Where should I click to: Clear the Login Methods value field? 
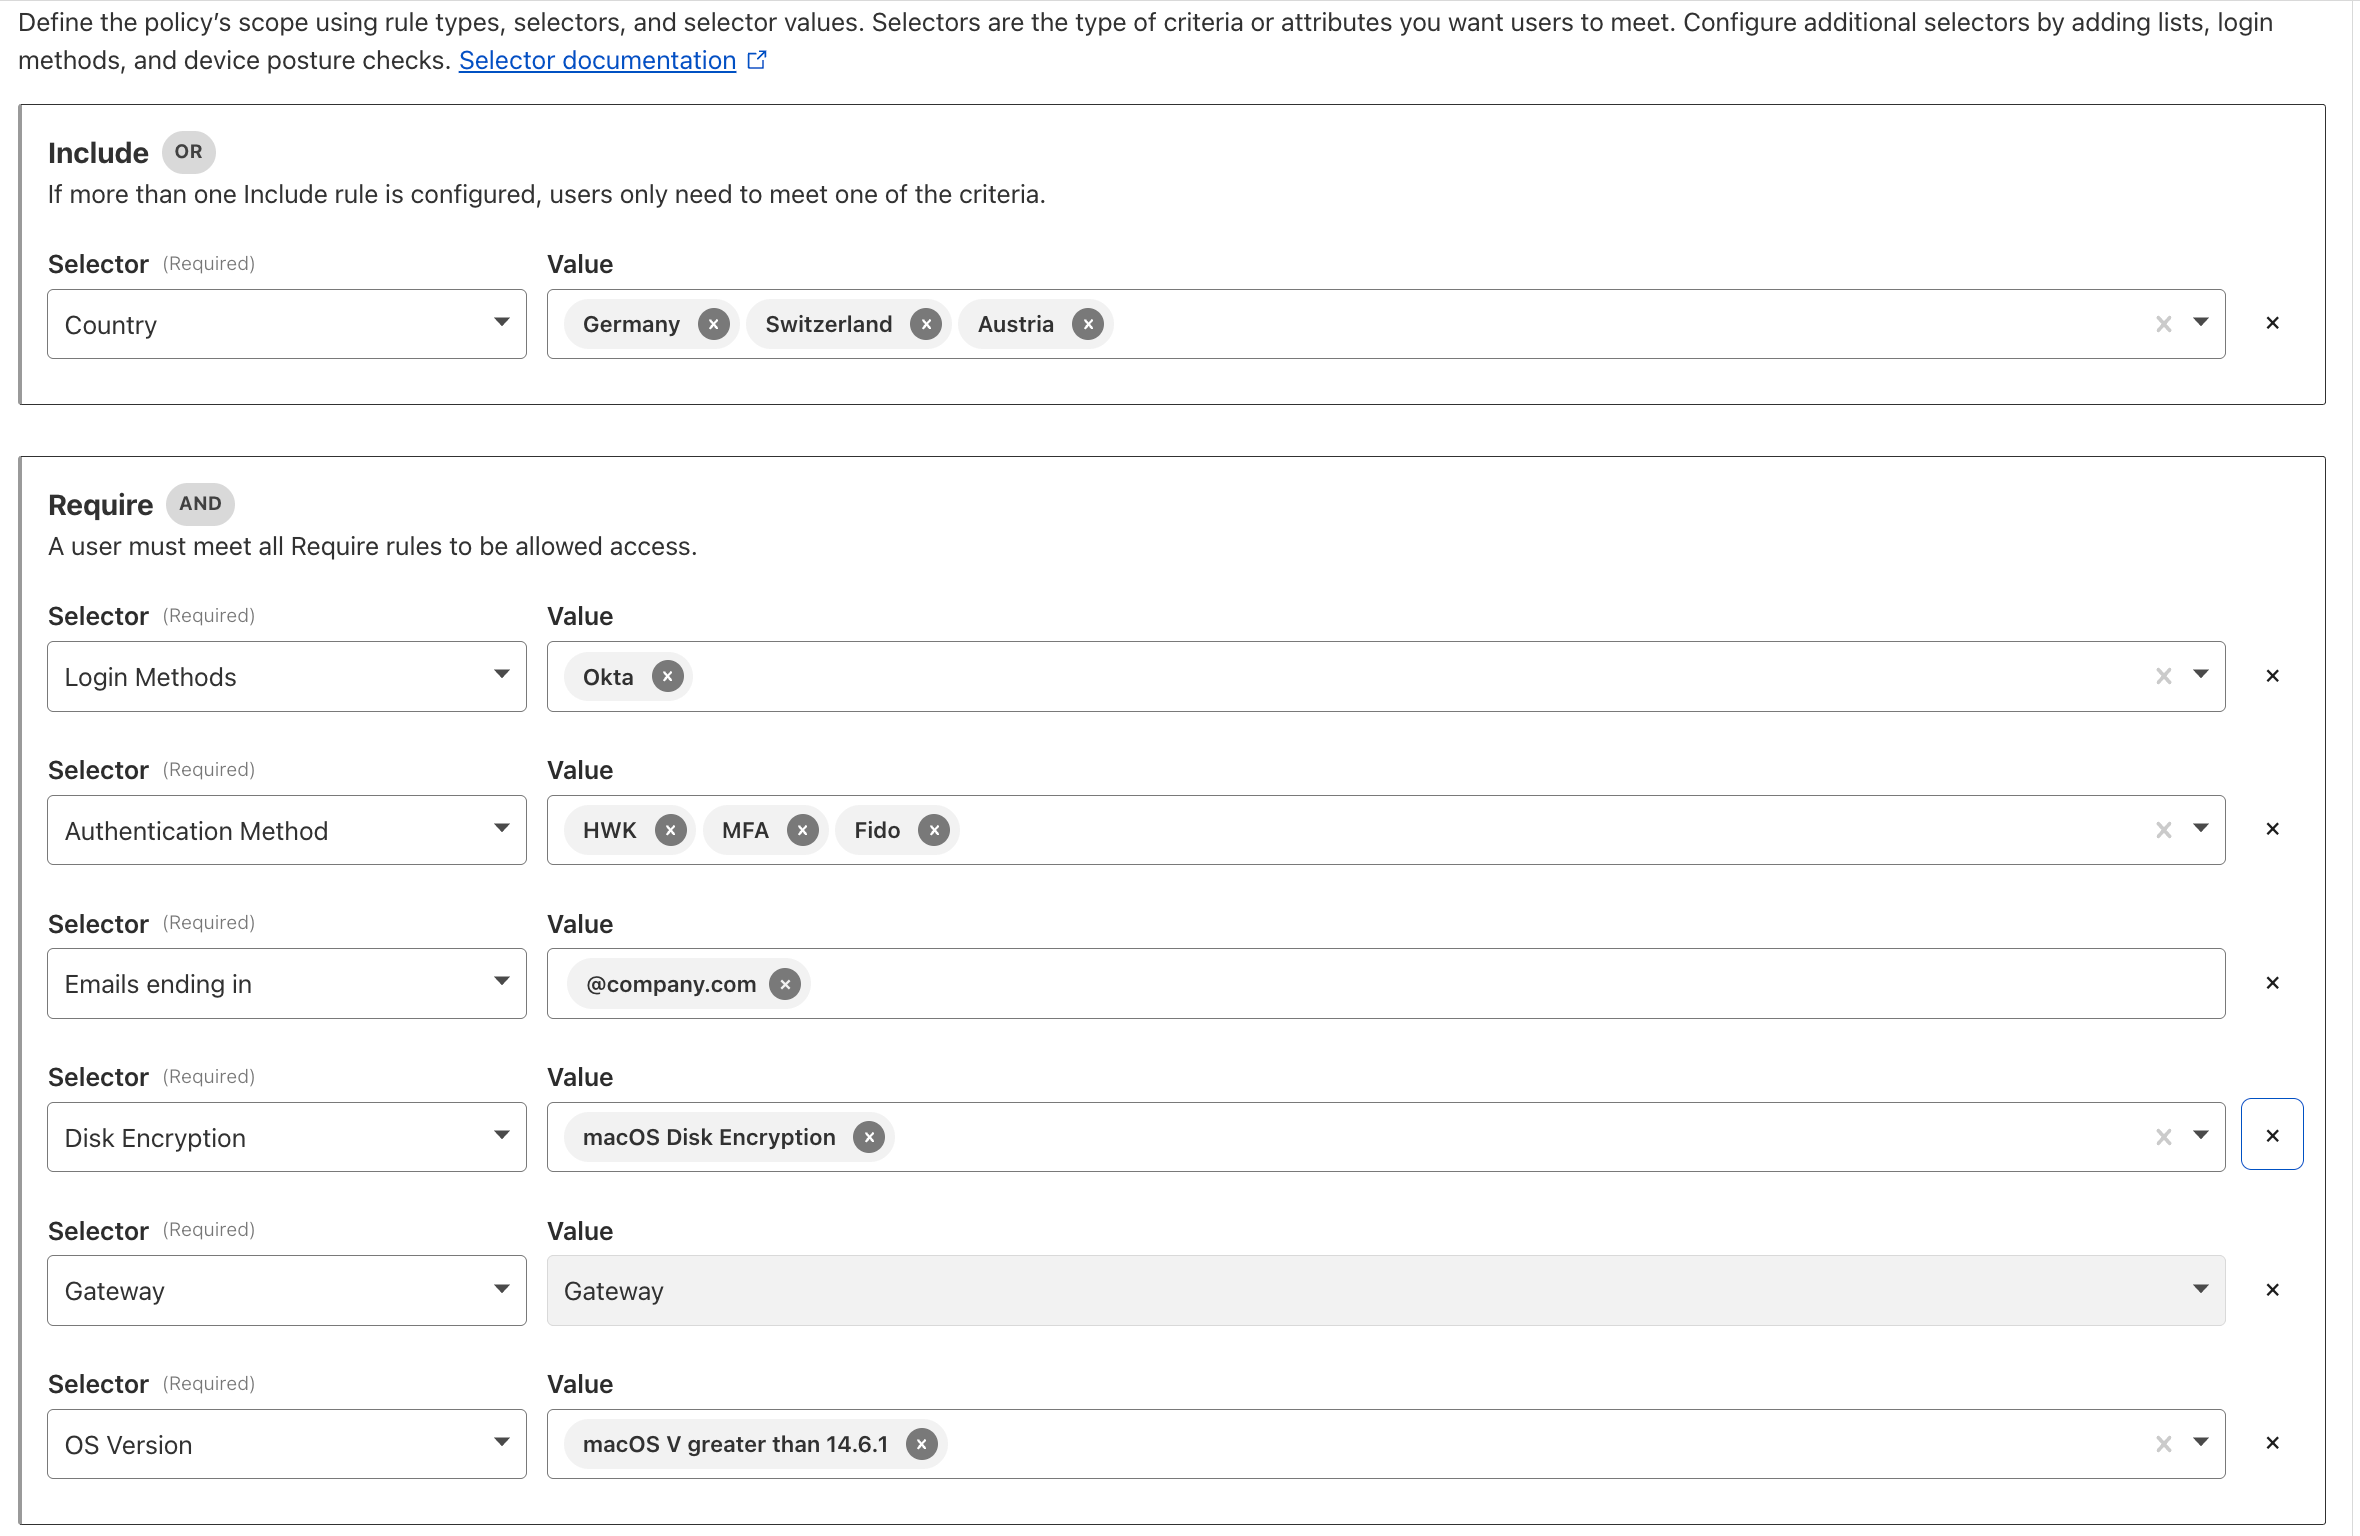(x=2163, y=676)
